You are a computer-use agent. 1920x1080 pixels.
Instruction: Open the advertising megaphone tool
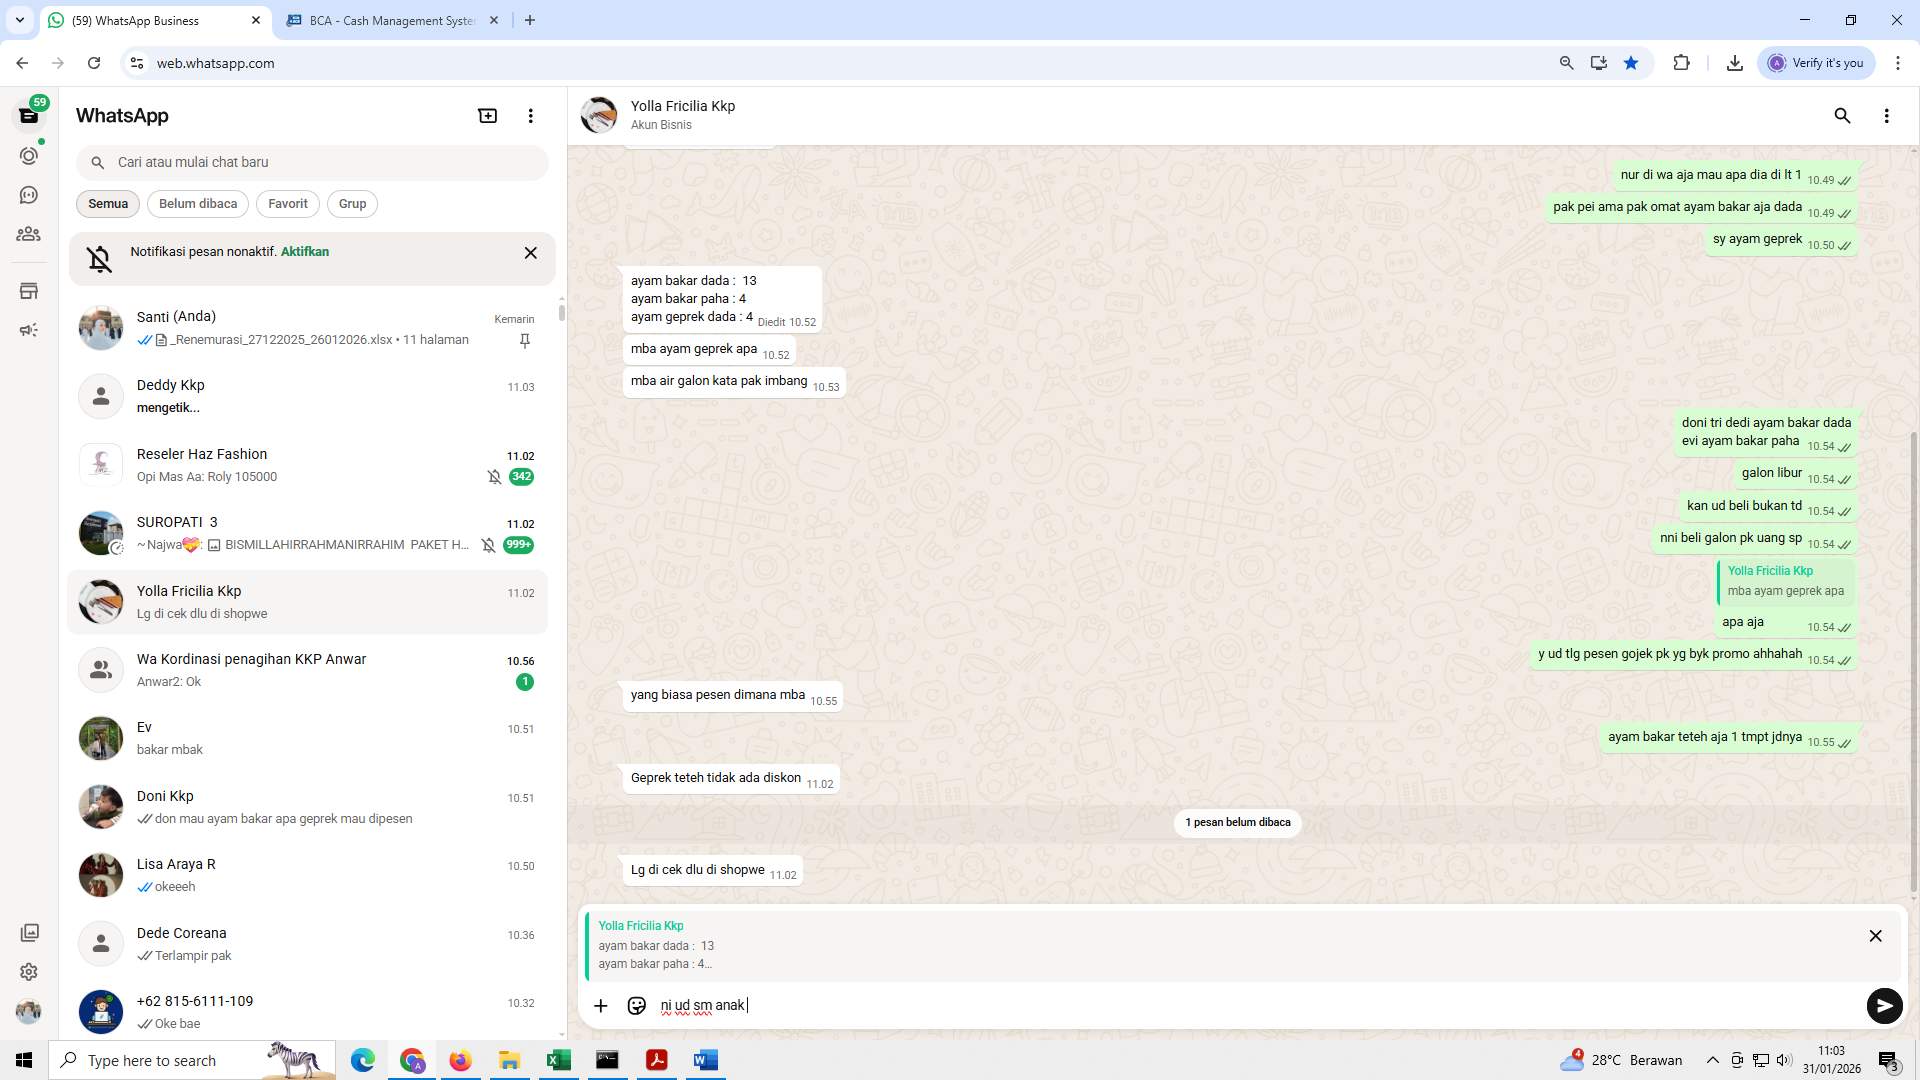pos(29,329)
